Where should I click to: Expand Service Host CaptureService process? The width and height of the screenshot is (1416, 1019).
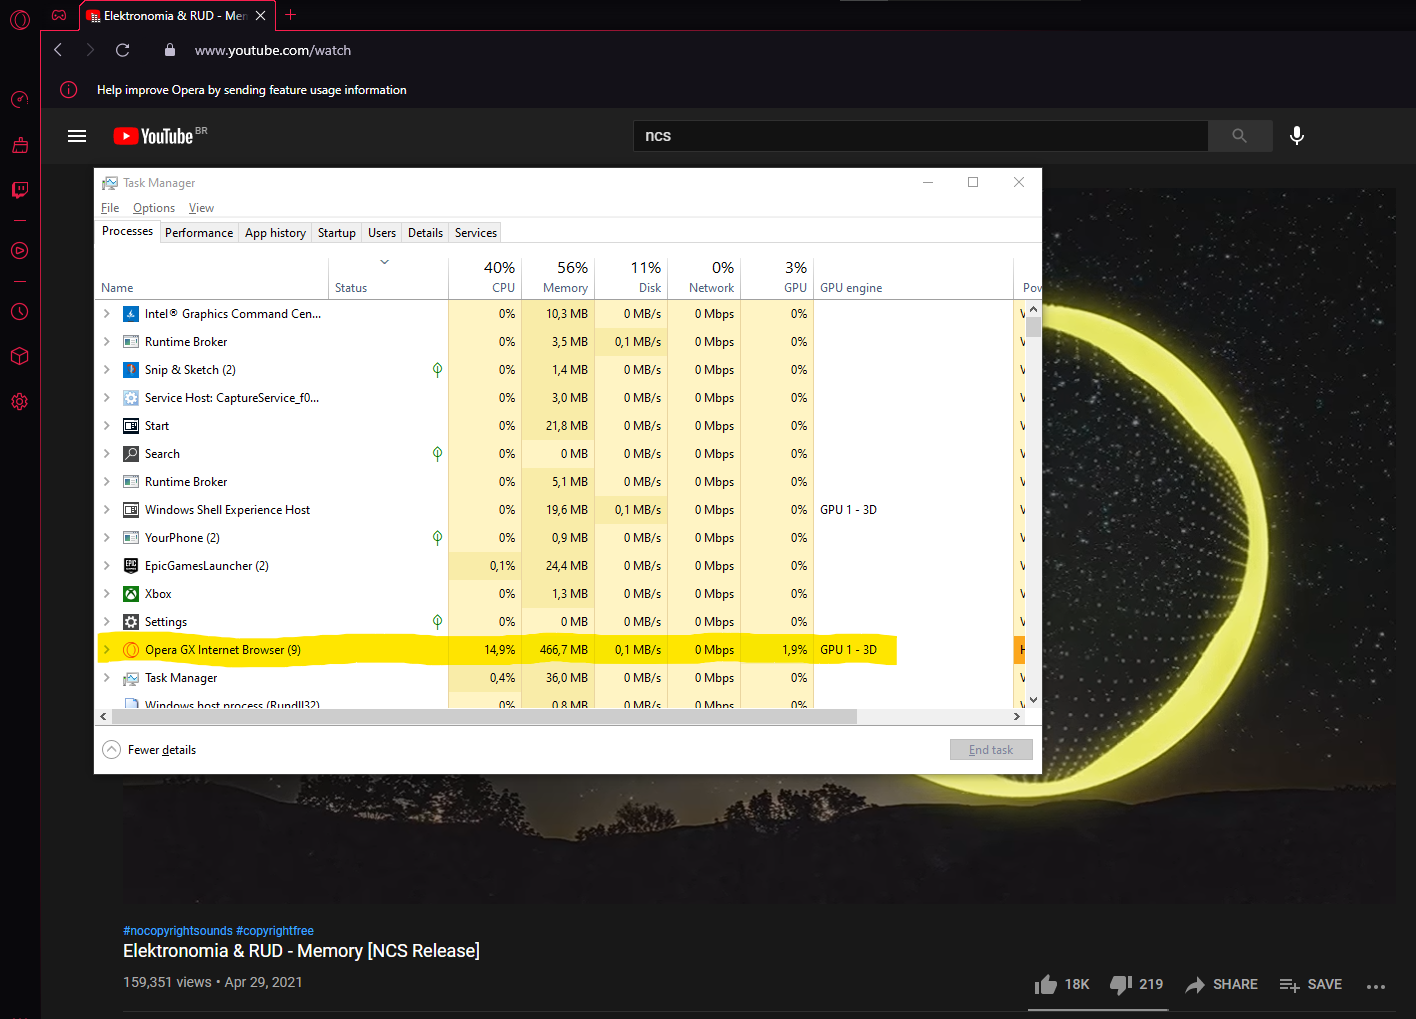coord(107,398)
